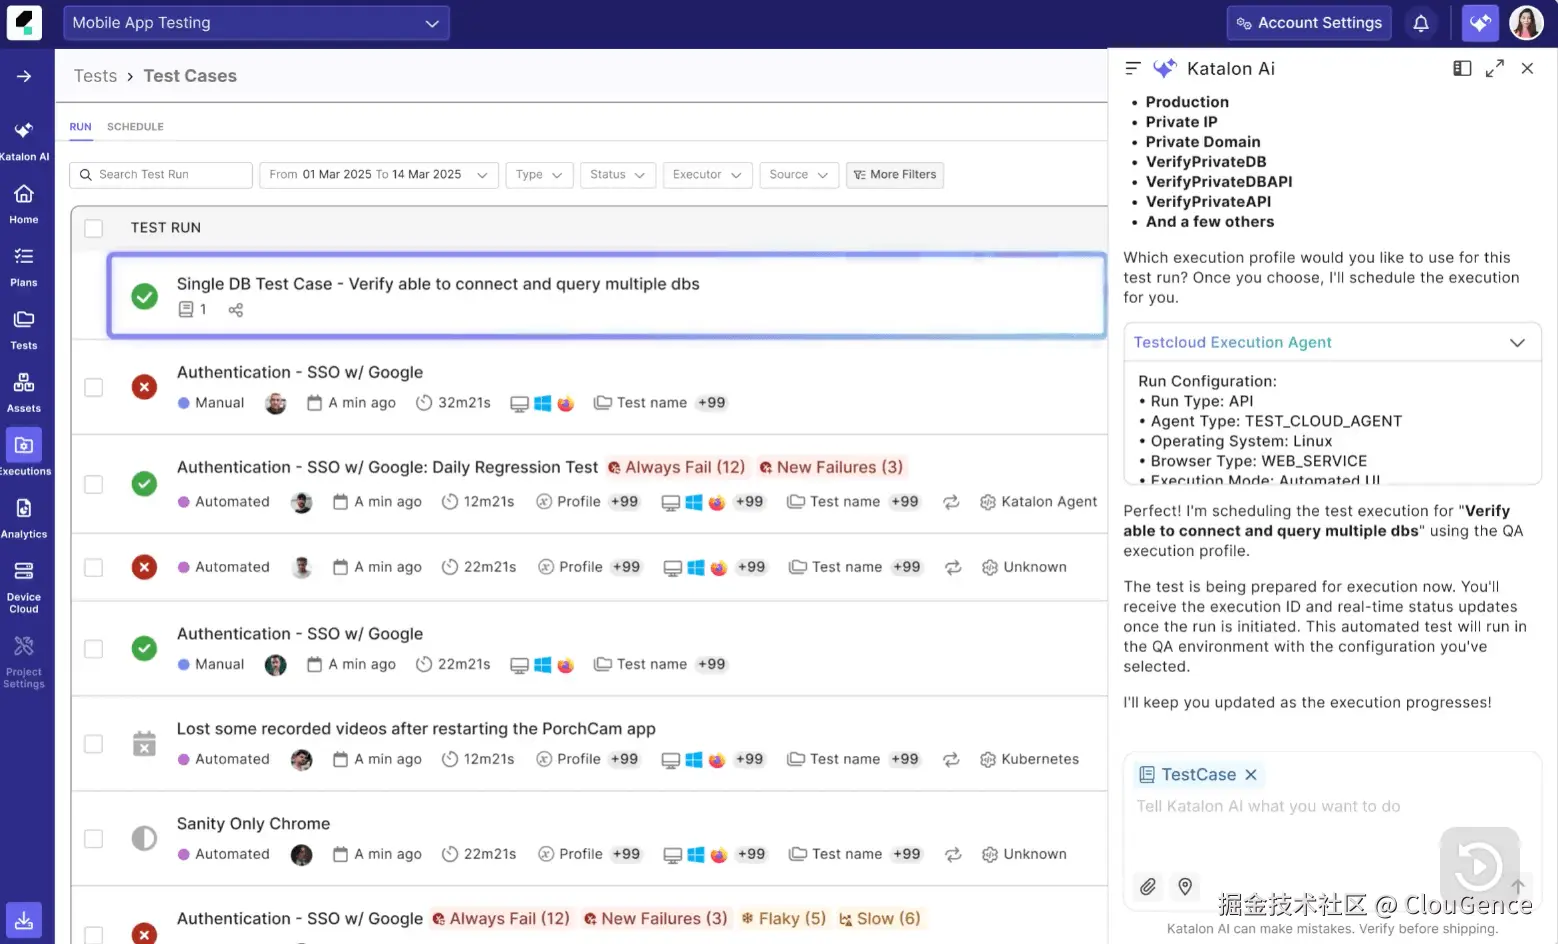Click rerun icon in Lost some recorded videos row
The image size is (1558, 944).
click(951, 760)
